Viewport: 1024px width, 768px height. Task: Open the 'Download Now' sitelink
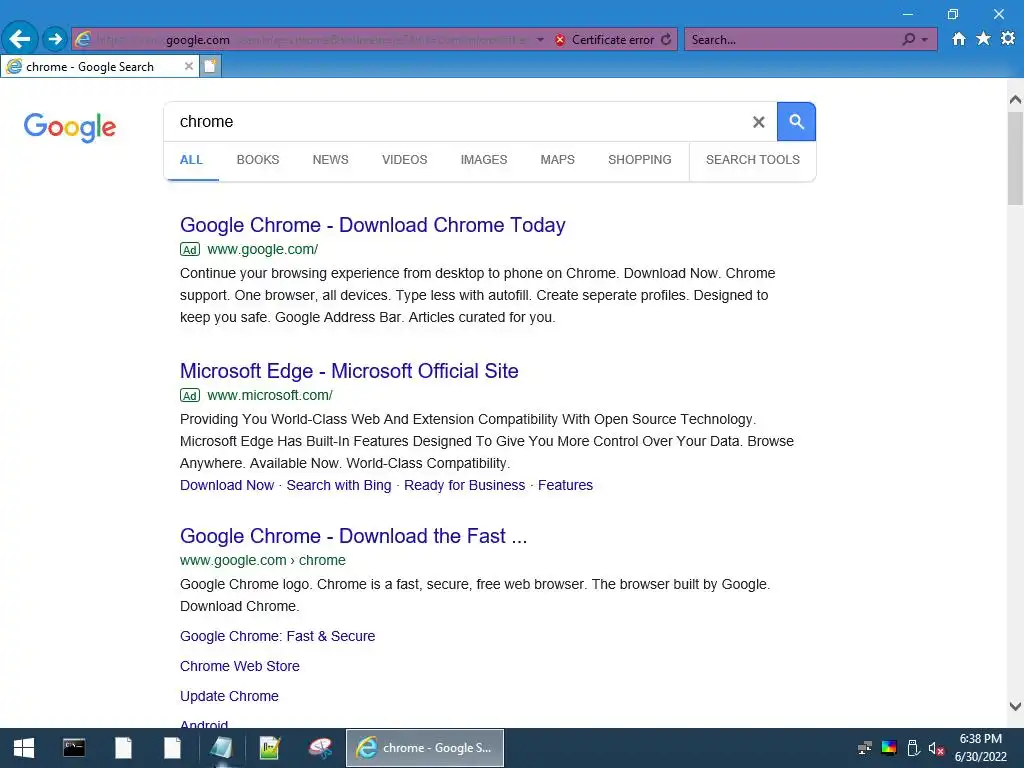tap(227, 485)
